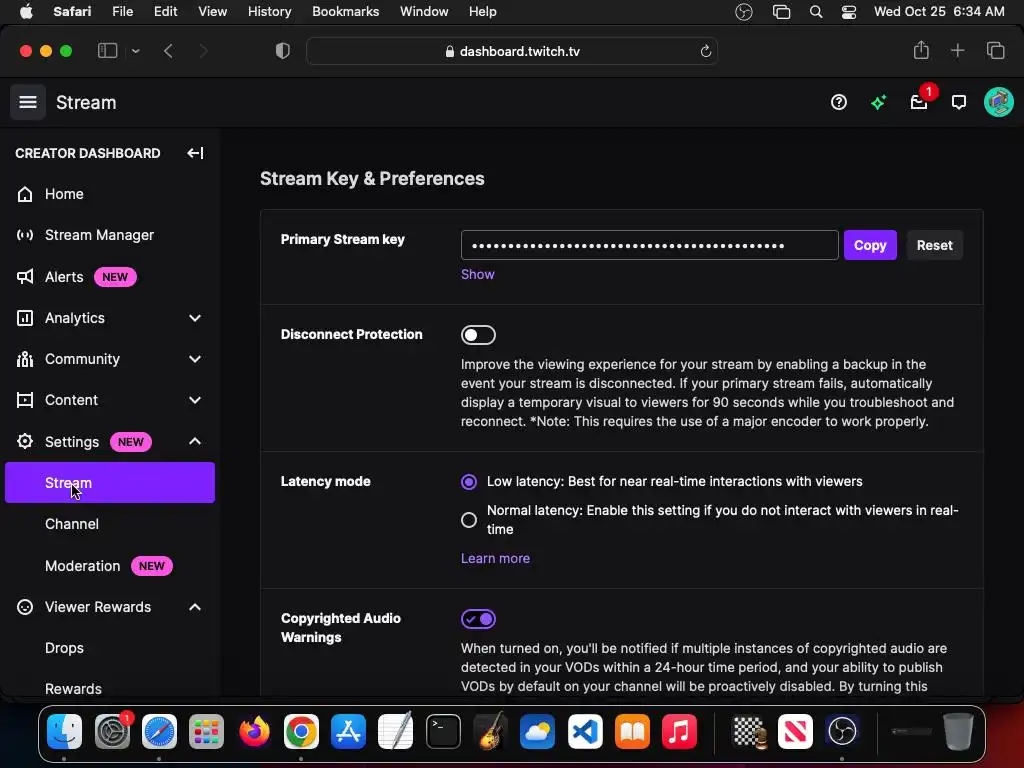Open Control Center in menu bar
The height and width of the screenshot is (768, 1024).
pyautogui.click(x=848, y=12)
